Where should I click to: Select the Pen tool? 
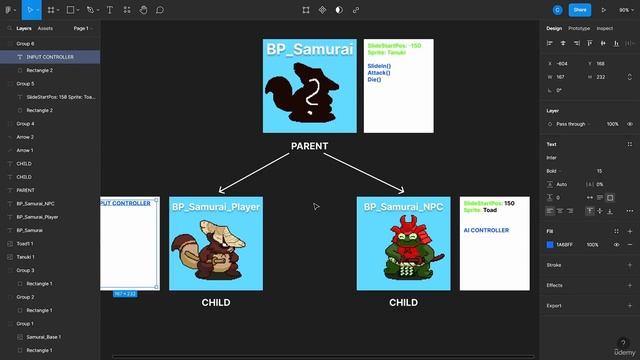[90, 10]
